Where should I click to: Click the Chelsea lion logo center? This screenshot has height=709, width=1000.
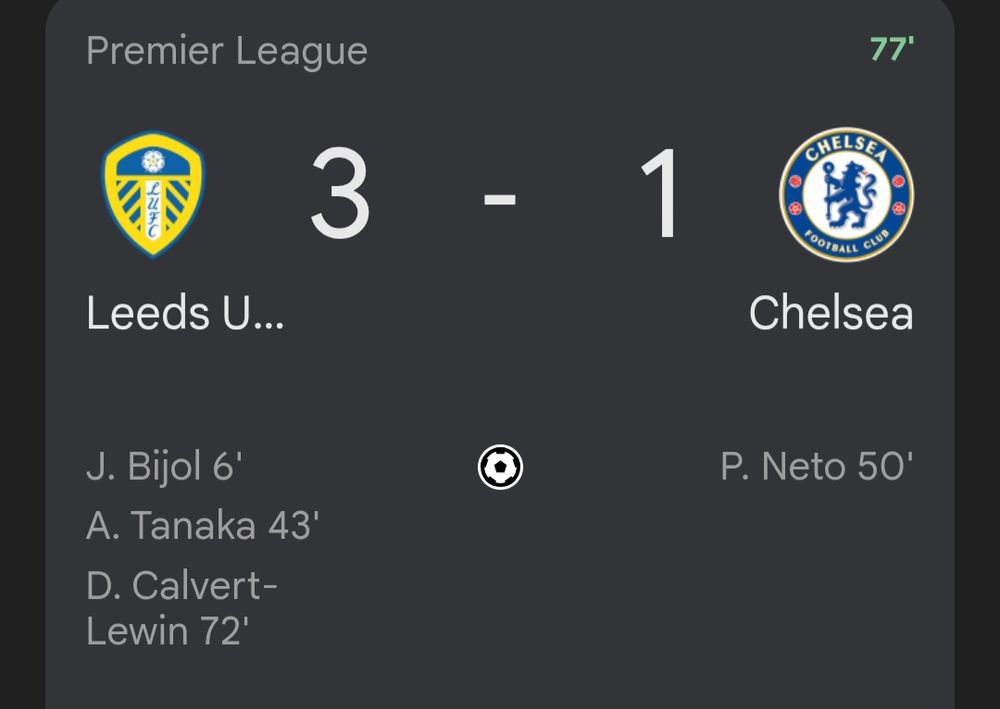pyautogui.click(x=847, y=192)
